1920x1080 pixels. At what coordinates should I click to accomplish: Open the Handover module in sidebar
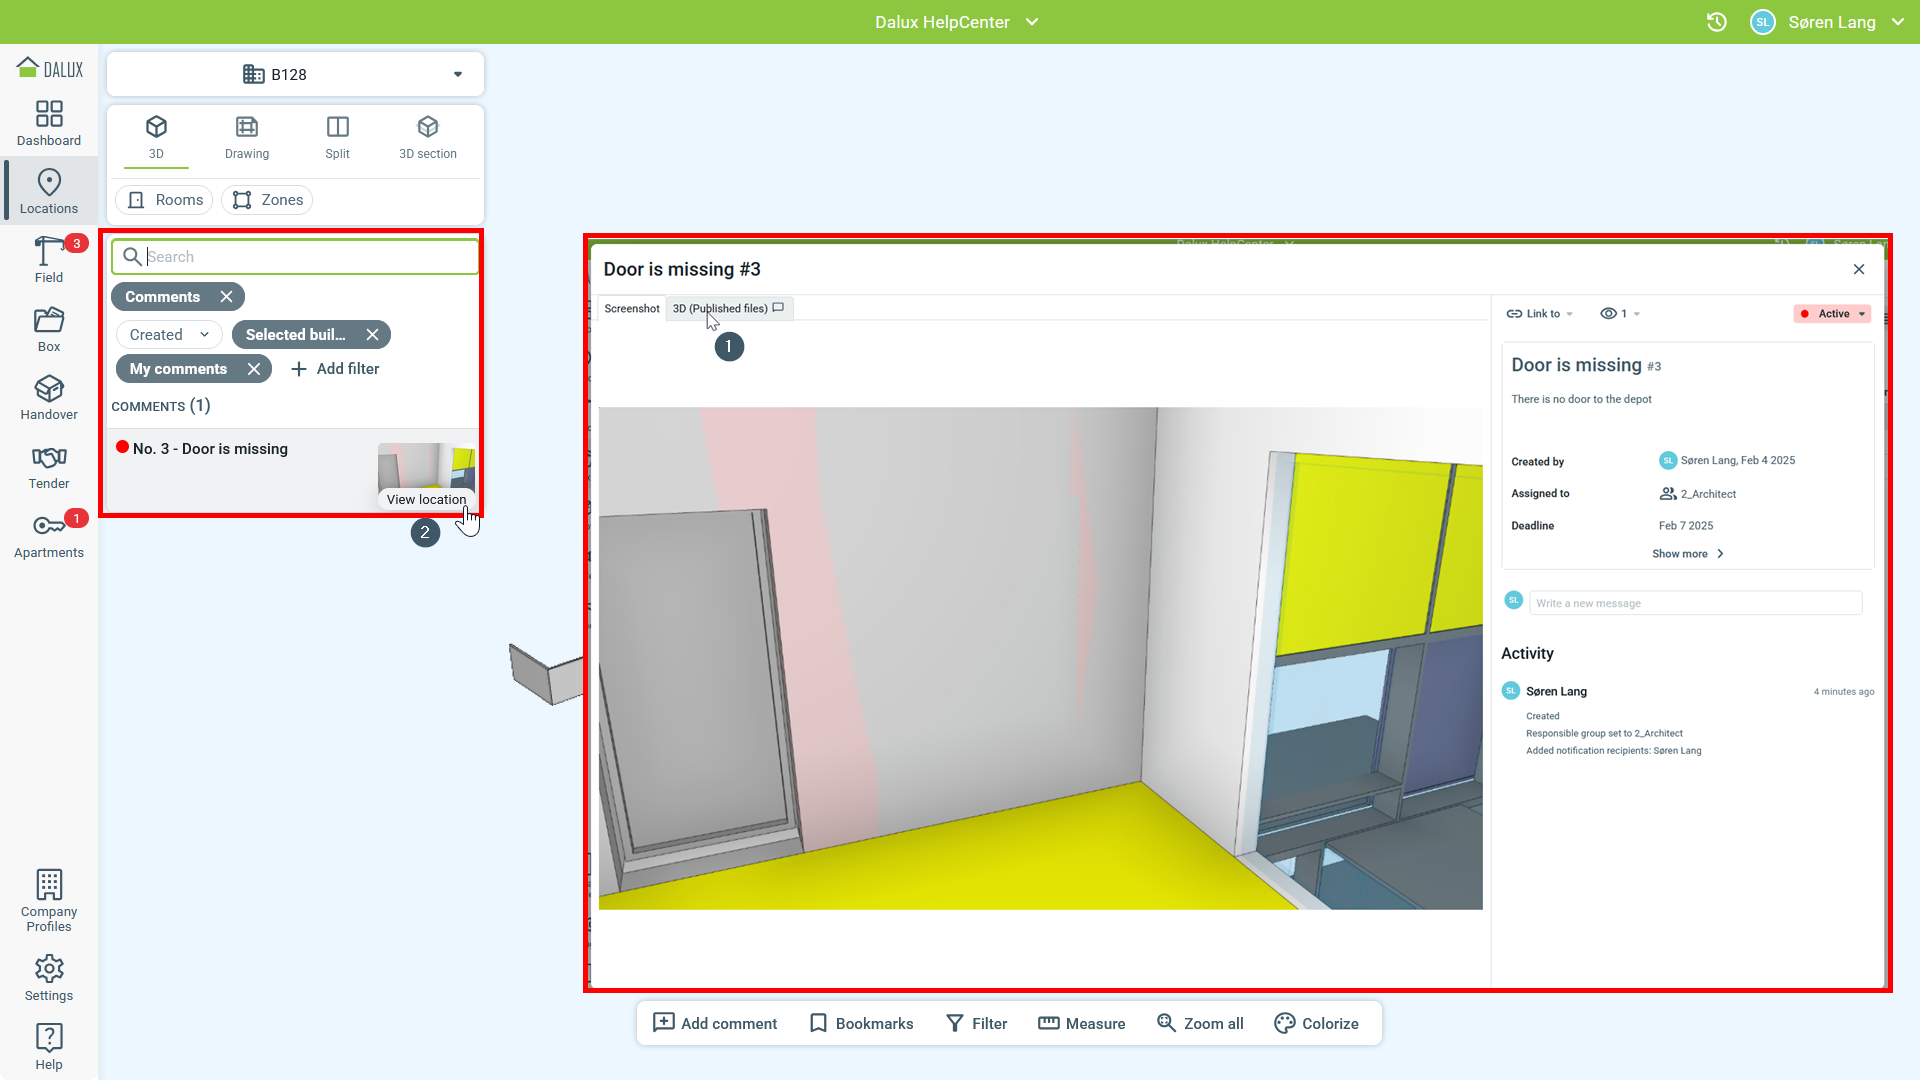[x=48, y=397]
